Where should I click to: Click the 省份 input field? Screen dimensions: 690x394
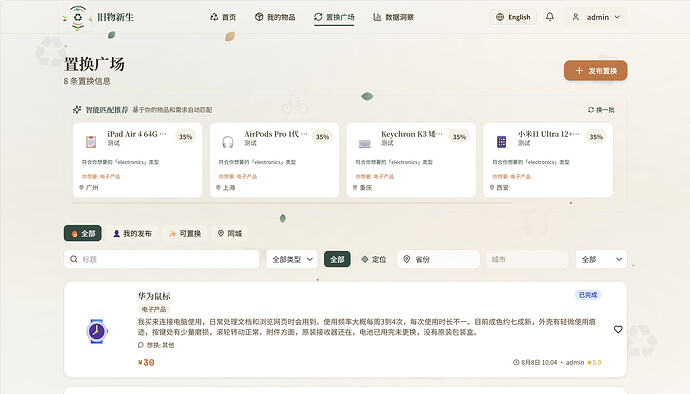point(438,259)
